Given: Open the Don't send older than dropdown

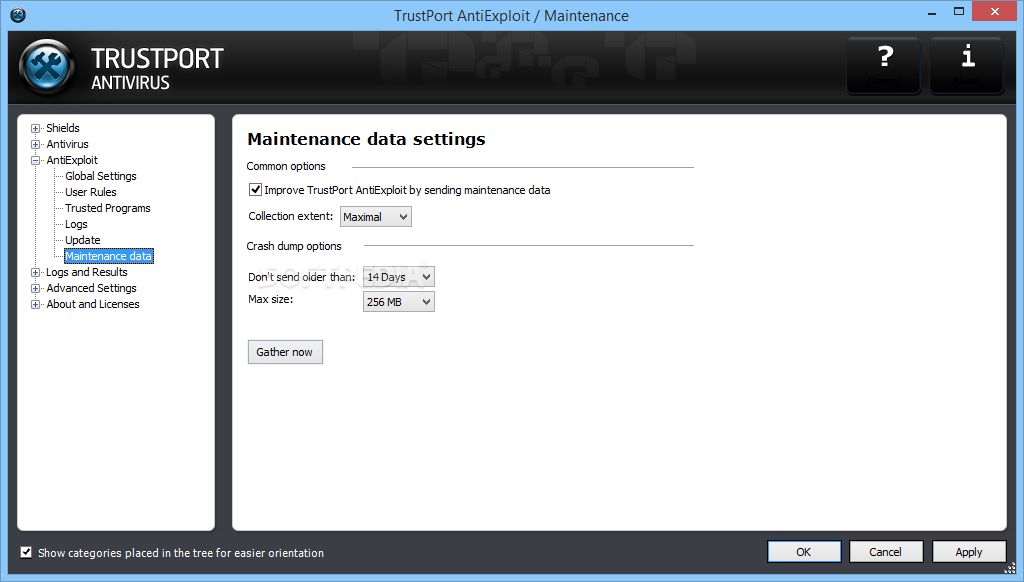Looking at the screenshot, I should [x=398, y=277].
